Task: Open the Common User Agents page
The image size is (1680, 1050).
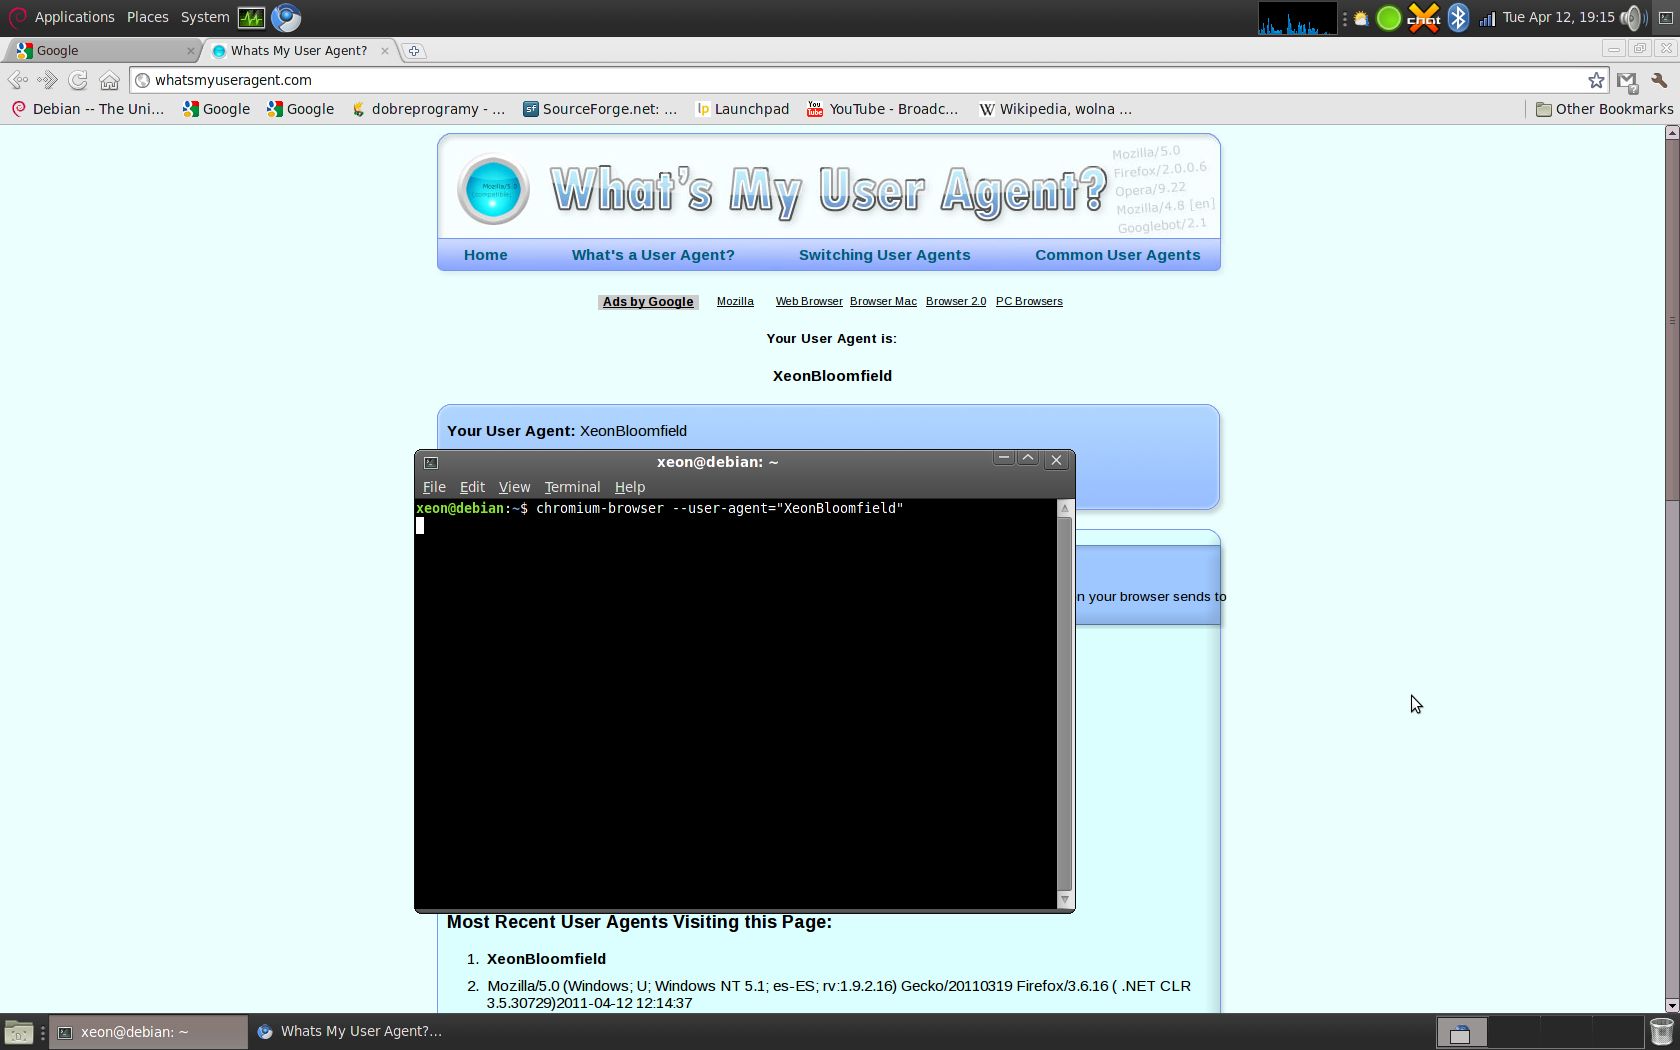Action: (1118, 255)
